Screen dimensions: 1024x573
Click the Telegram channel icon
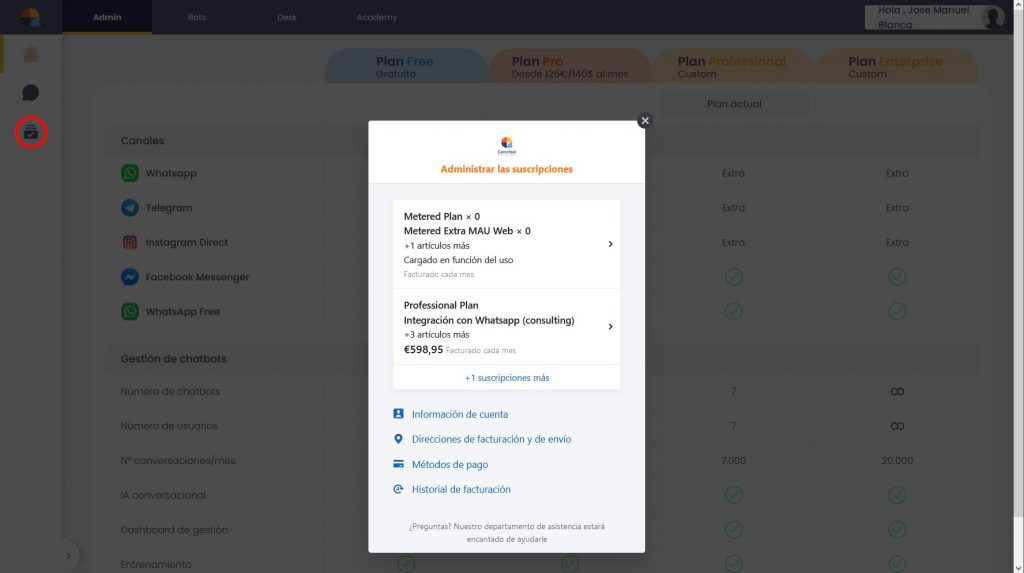(130, 208)
